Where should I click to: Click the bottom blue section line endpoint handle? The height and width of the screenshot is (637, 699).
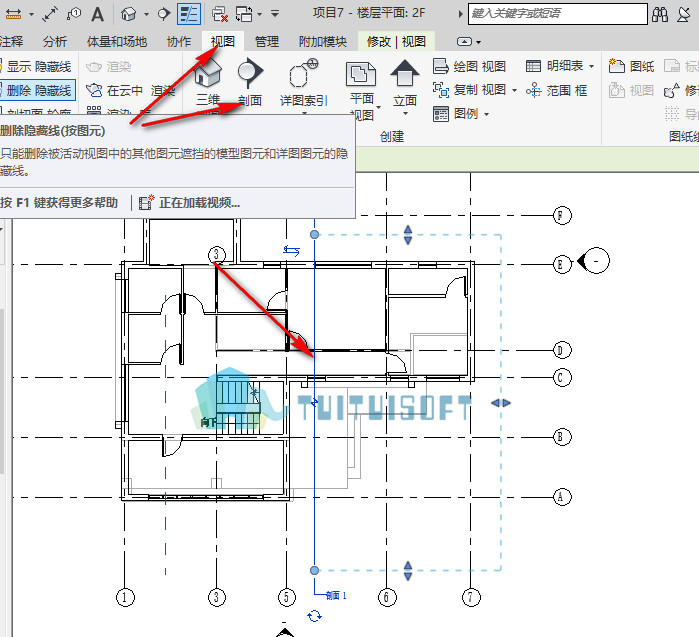[314, 570]
